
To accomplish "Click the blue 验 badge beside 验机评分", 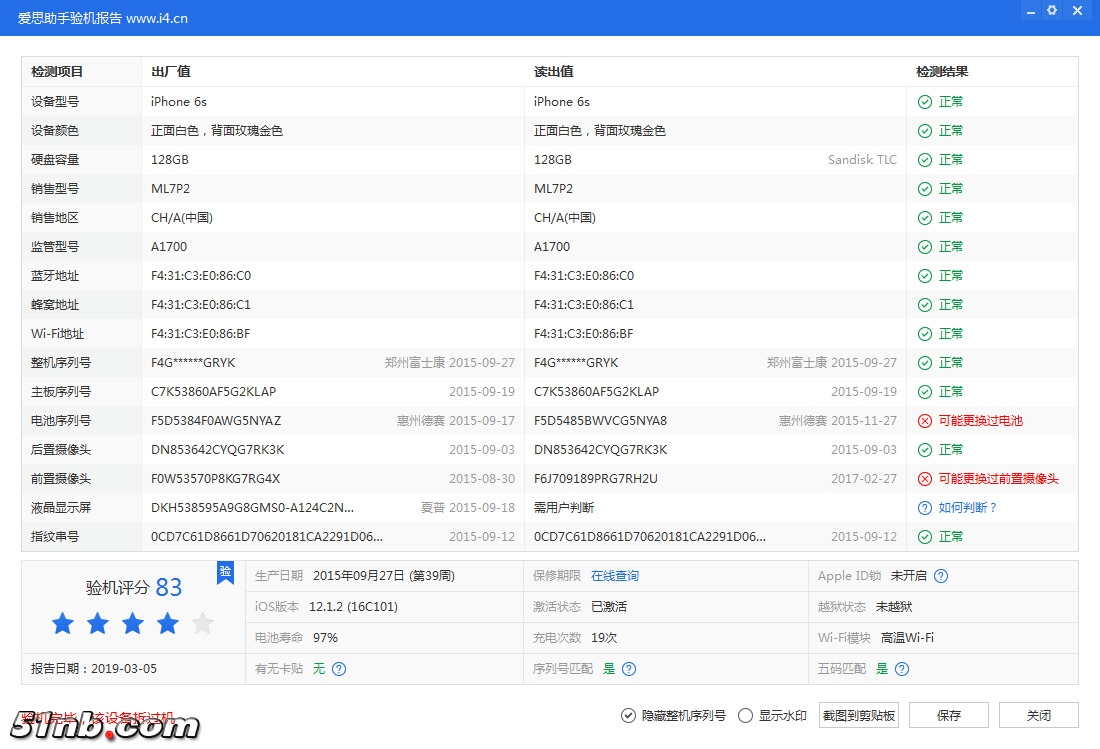I will pyautogui.click(x=225, y=572).
